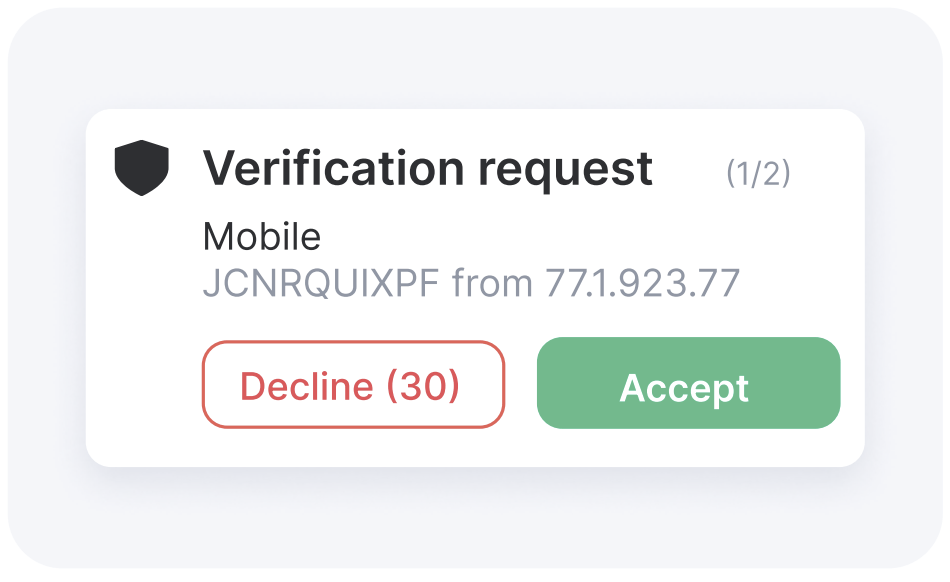950x582 pixels.
Task: Click the shield badge beside Verification request
Action: (142, 168)
